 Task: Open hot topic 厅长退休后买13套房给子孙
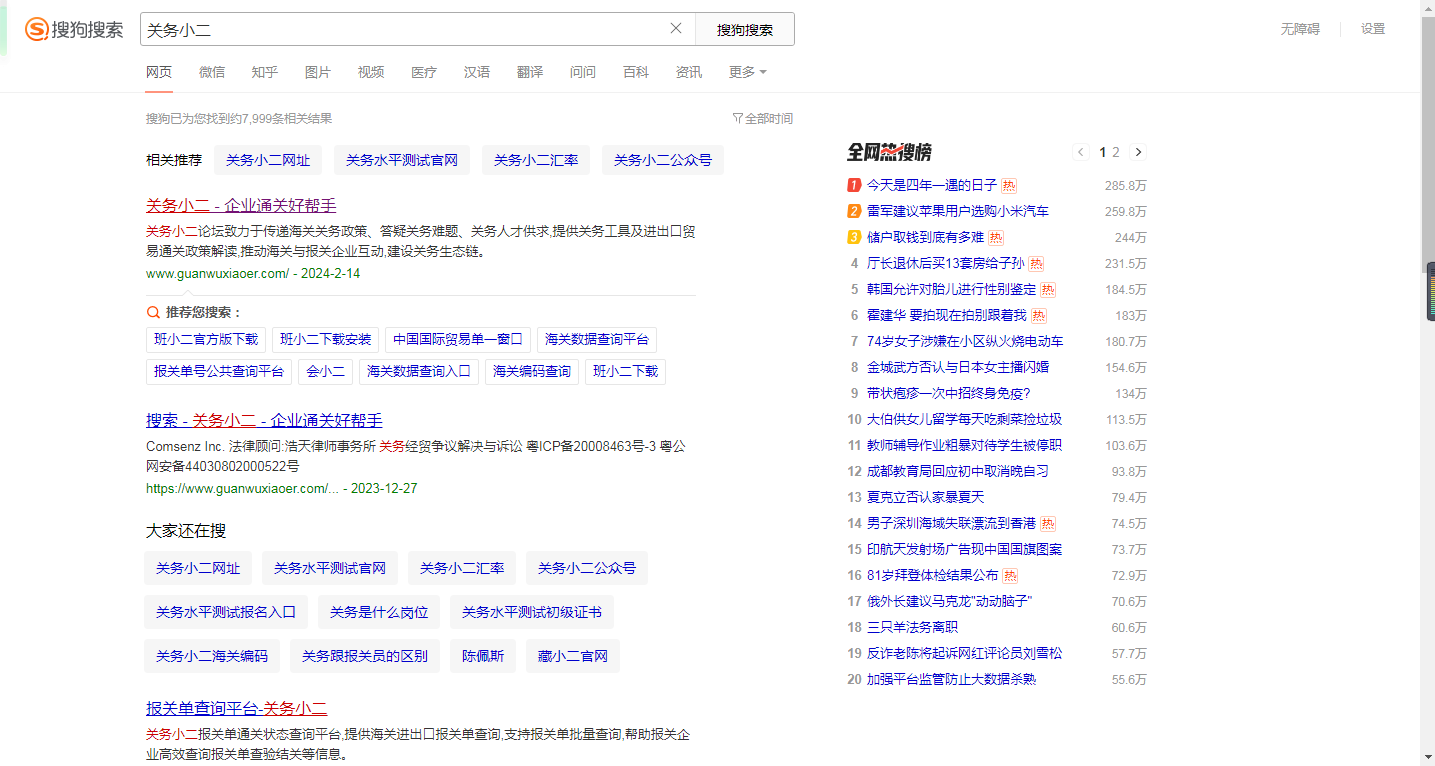[945, 263]
